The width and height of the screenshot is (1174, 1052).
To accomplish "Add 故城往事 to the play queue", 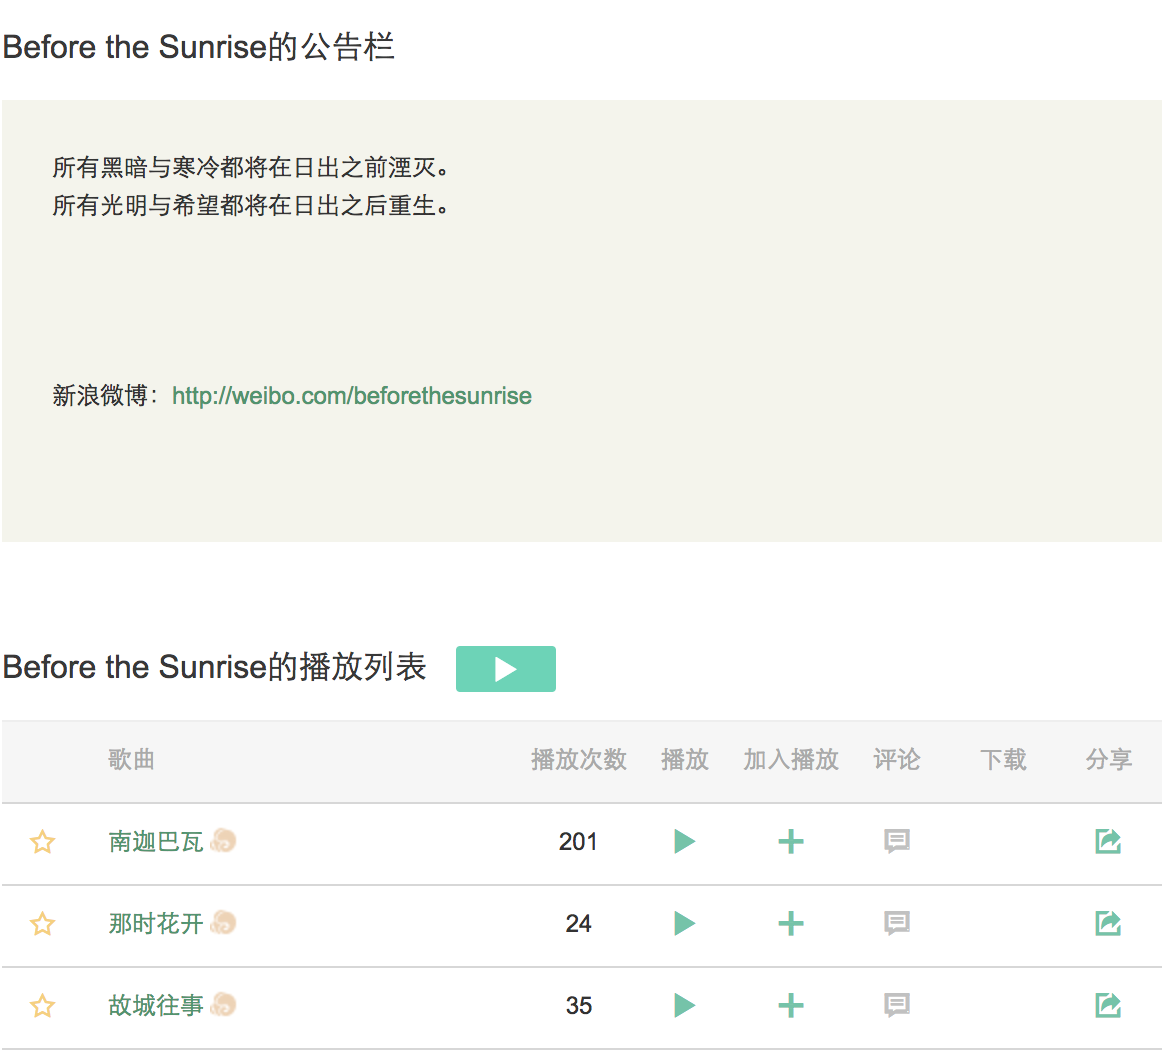I will point(791,1006).
